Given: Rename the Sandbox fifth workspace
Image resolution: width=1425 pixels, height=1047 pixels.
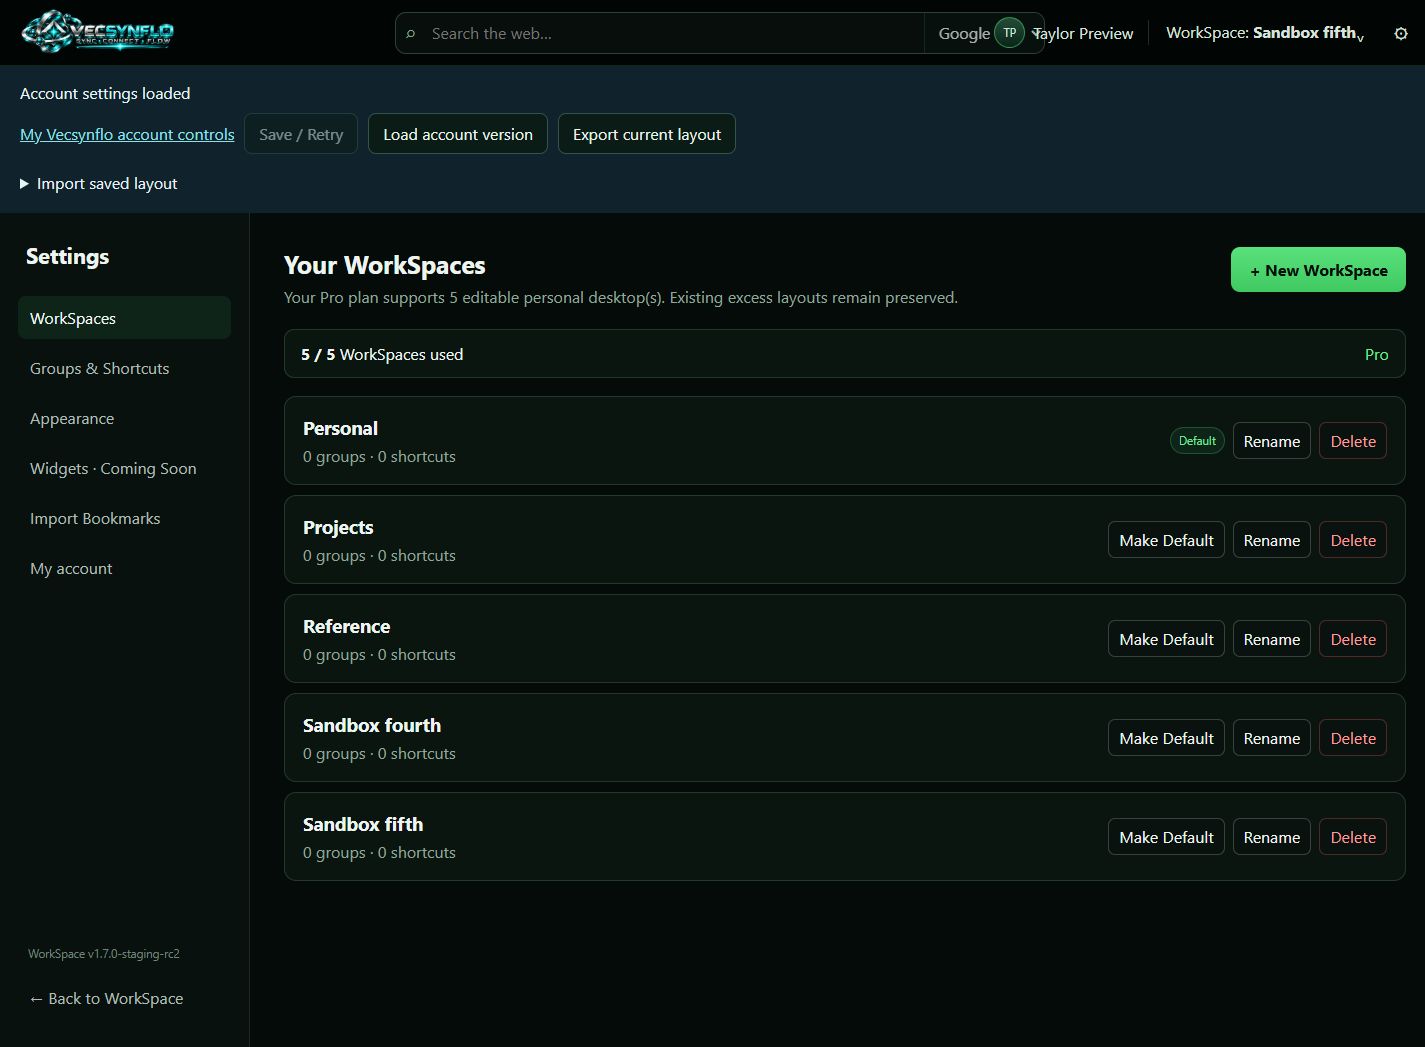Looking at the screenshot, I should tap(1272, 837).
